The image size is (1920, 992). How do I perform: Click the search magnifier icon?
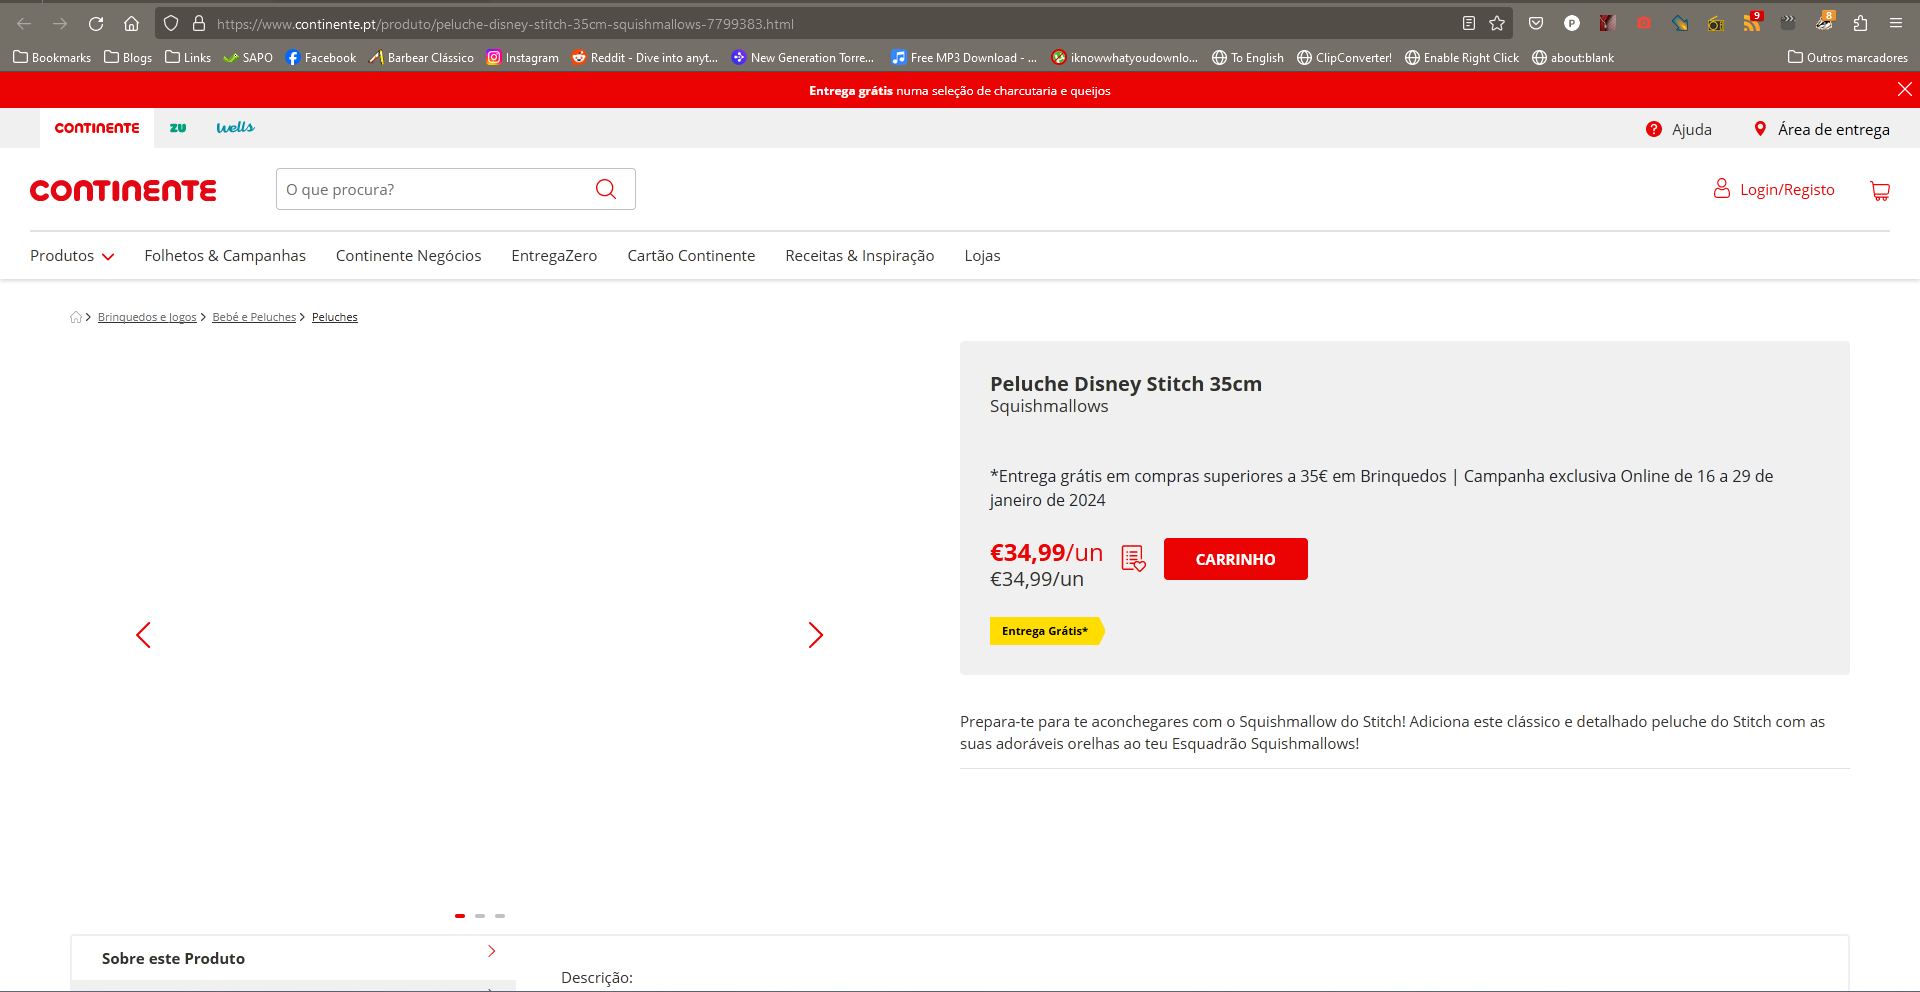coord(605,189)
